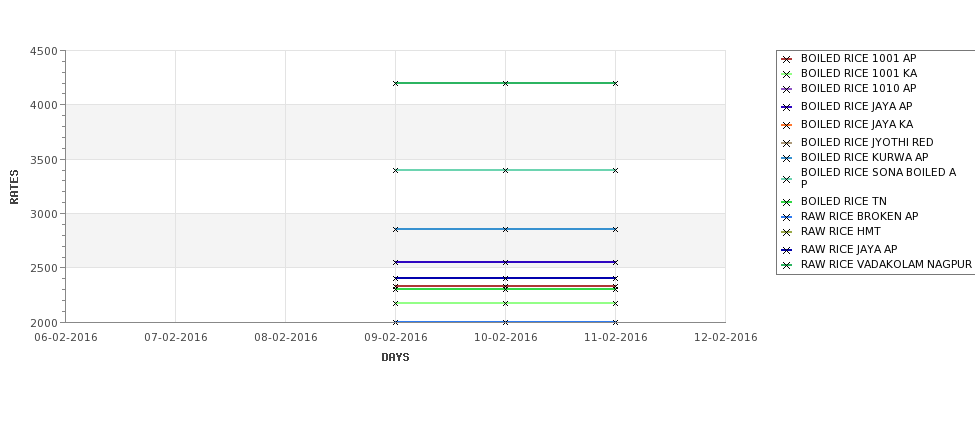
Task: Click the BOILED RICE 1001 KA legend marker
Action: click(x=787, y=74)
